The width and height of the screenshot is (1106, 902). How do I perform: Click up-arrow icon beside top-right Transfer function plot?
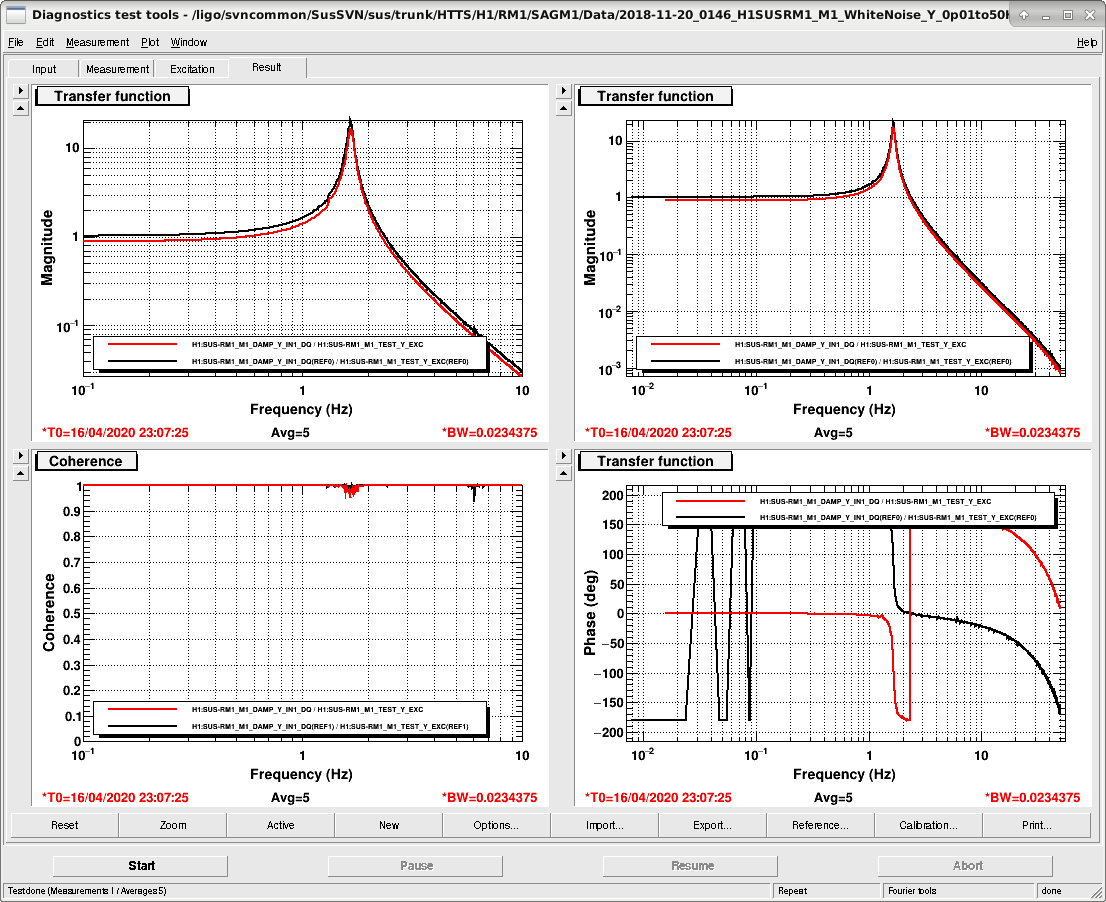pos(563,109)
